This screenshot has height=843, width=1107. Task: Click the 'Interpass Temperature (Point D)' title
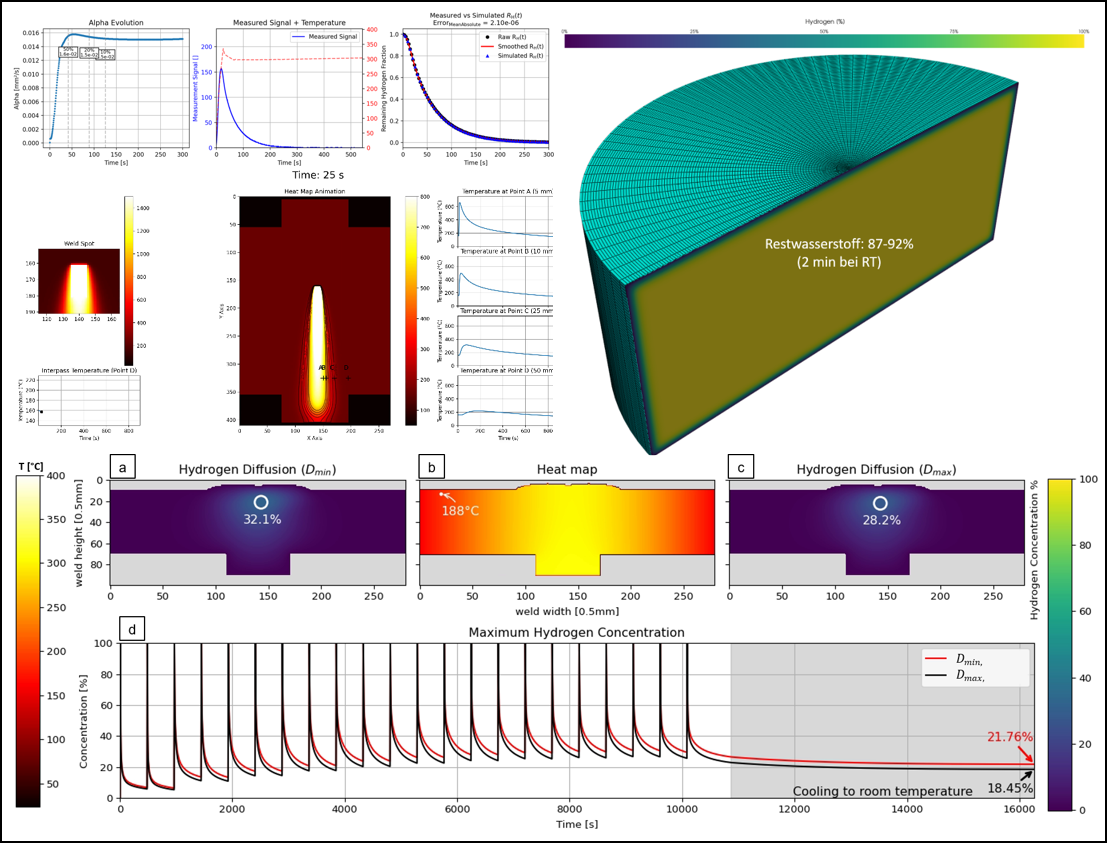coord(89,370)
